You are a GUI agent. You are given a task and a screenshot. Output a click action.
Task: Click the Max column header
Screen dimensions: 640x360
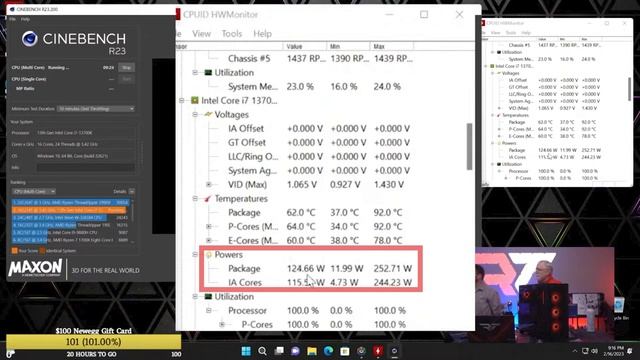(x=392, y=47)
